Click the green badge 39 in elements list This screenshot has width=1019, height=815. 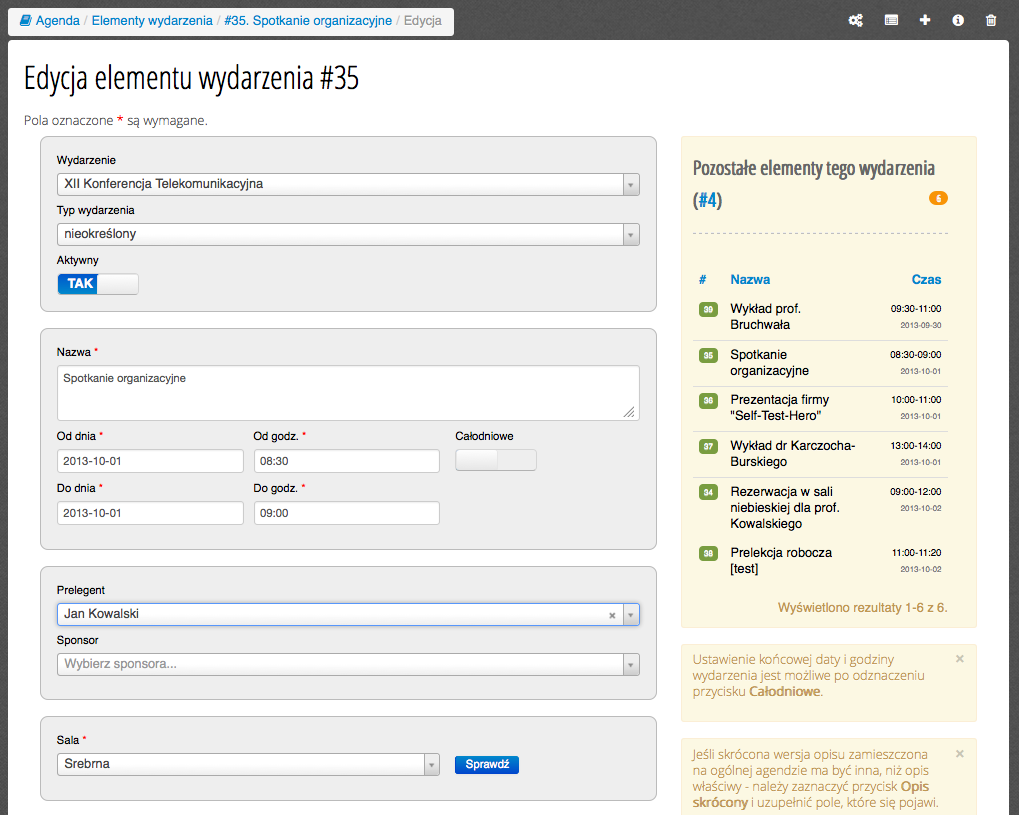(x=708, y=309)
